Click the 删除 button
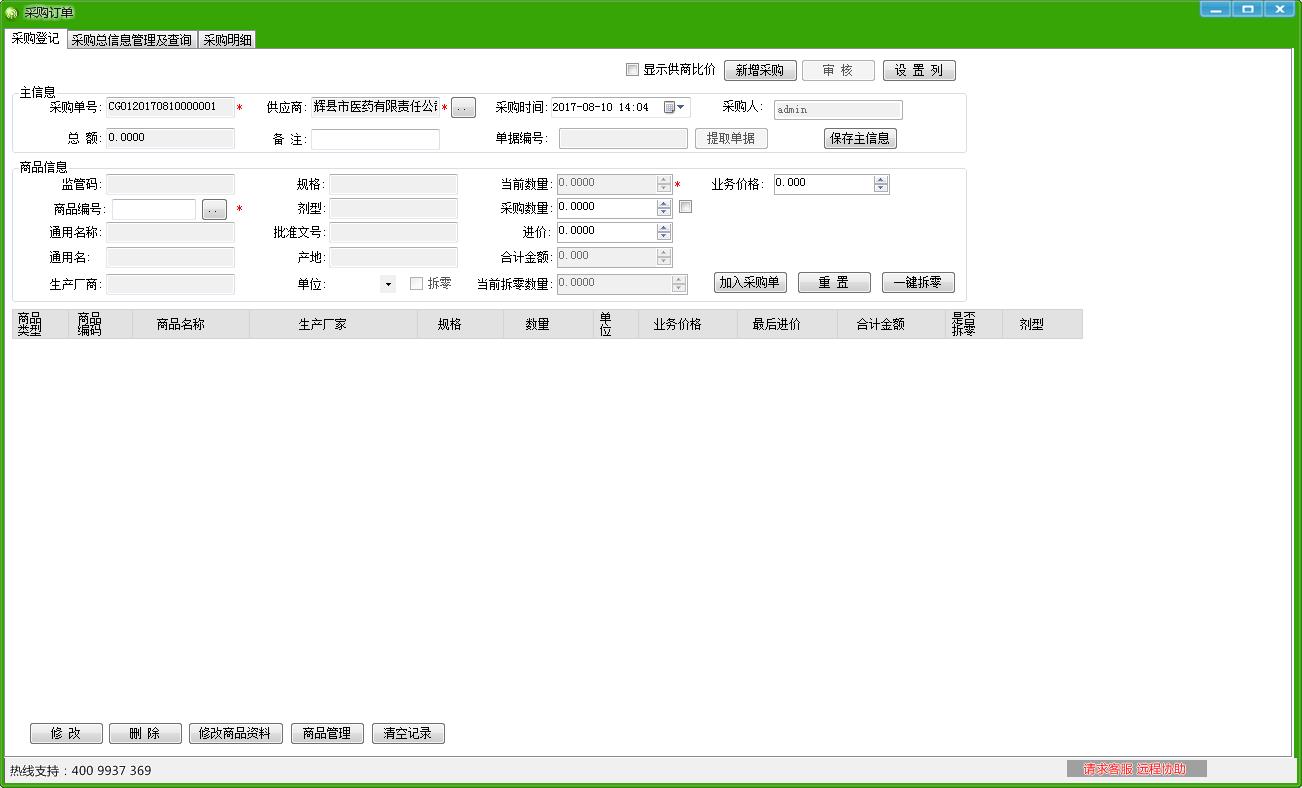This screenshot has height=788, width=1302. click(x=145, y=733)
